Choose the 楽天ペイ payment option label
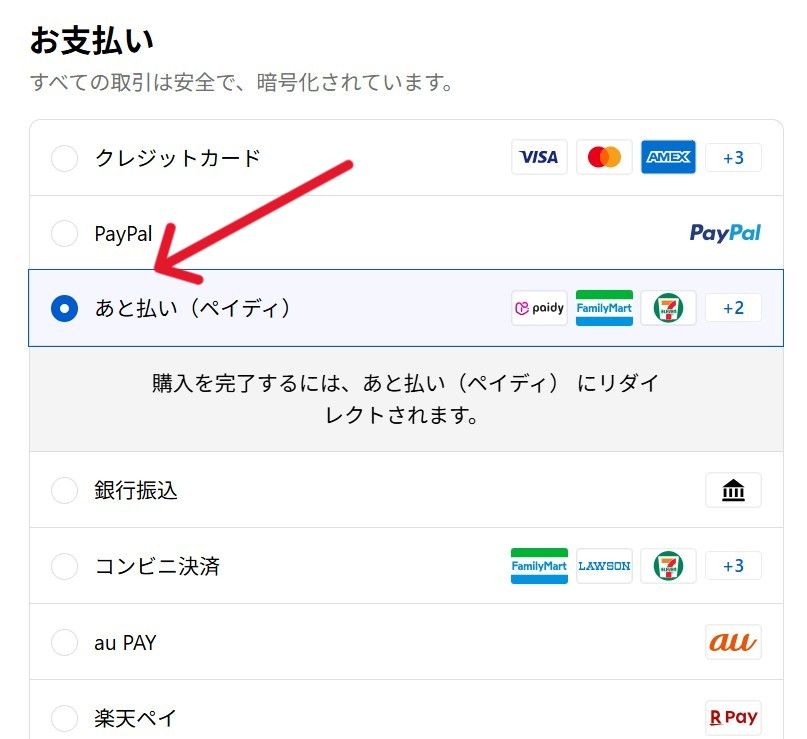This screenshot has height=739, width=807. pos(136,718)
